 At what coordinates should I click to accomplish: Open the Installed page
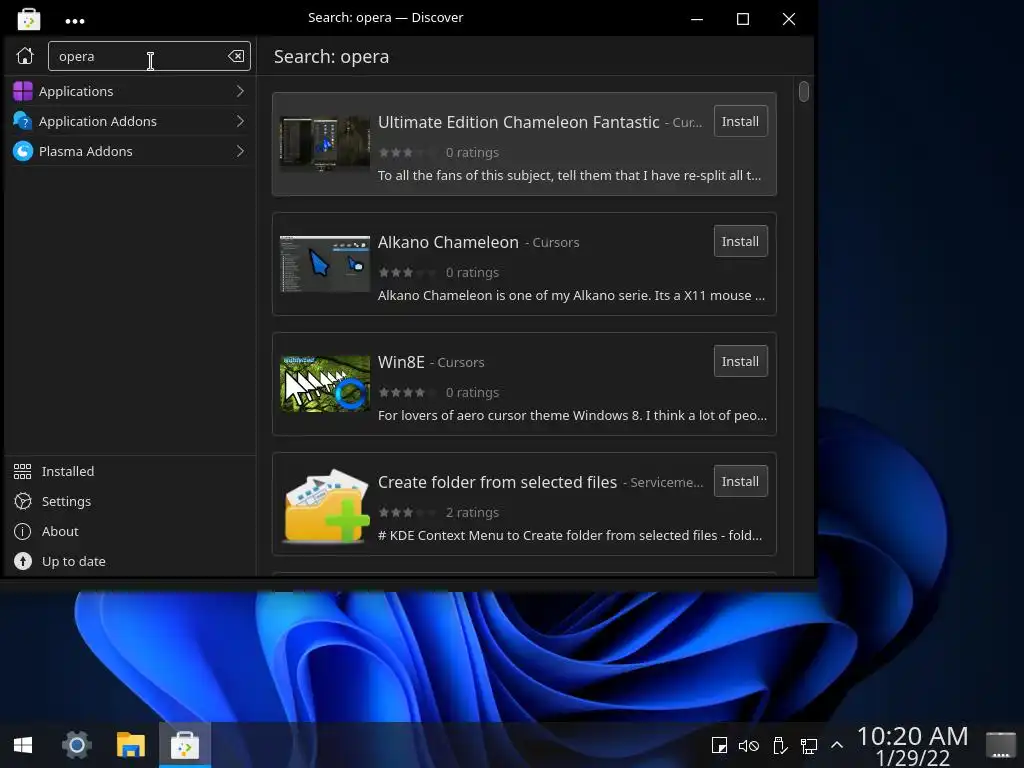click(x=131, y=472)
